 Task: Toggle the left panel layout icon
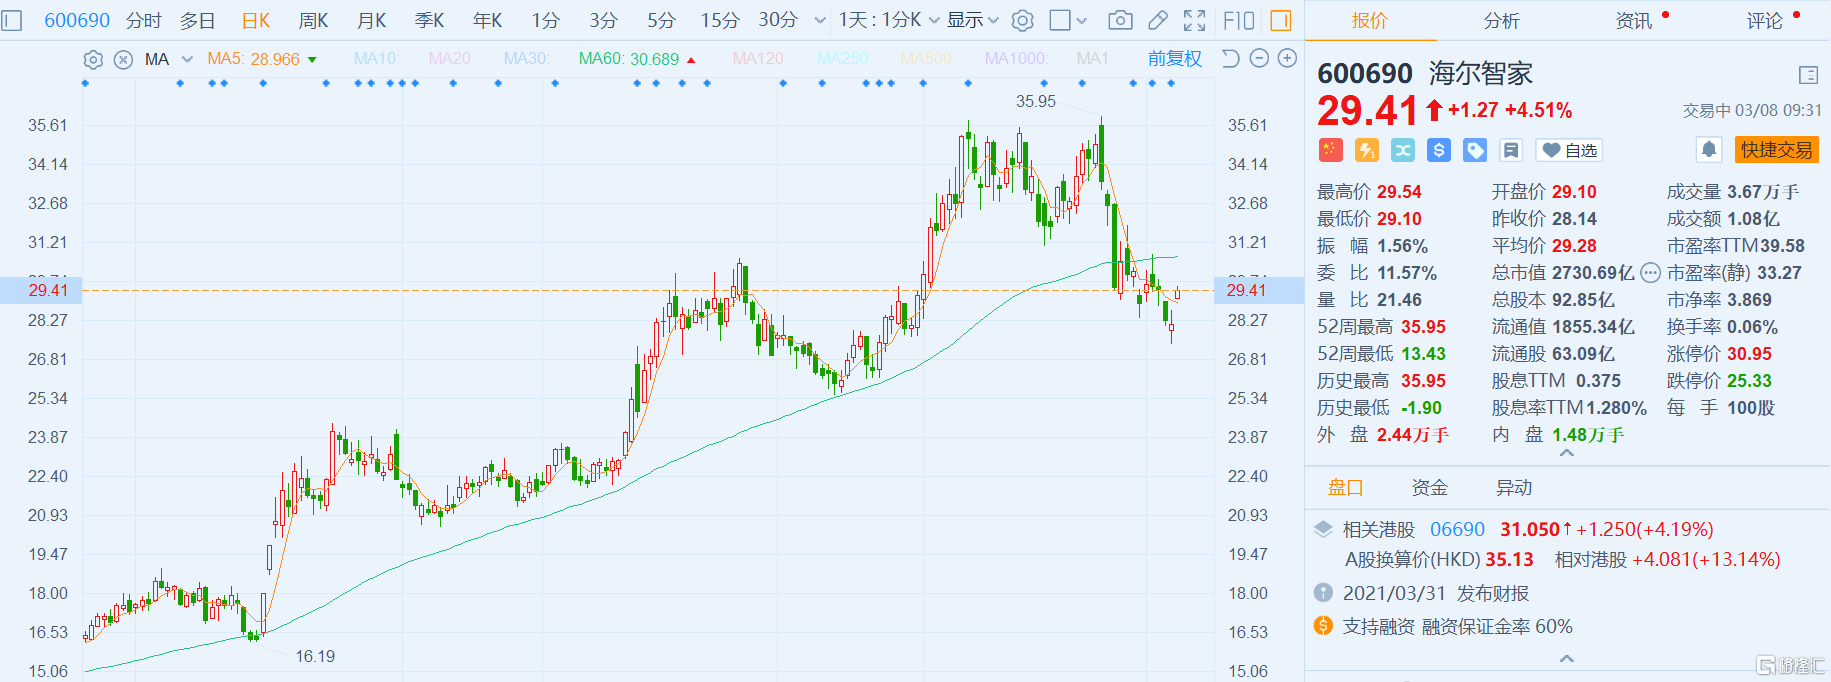[12, 20]
